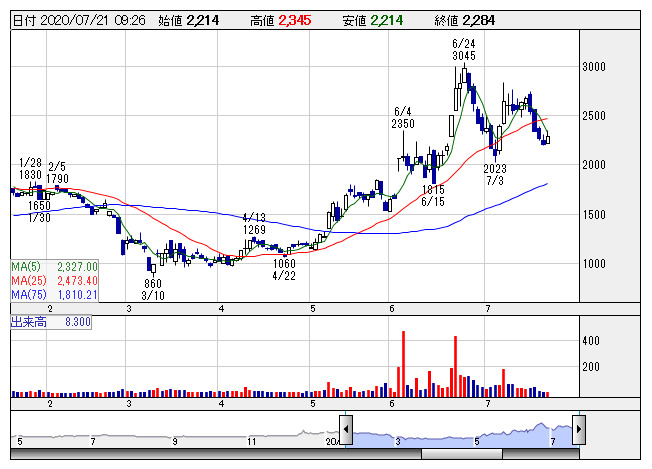
Task: Select the MA(5) legend entry
Action: click(x=54, y=266)
